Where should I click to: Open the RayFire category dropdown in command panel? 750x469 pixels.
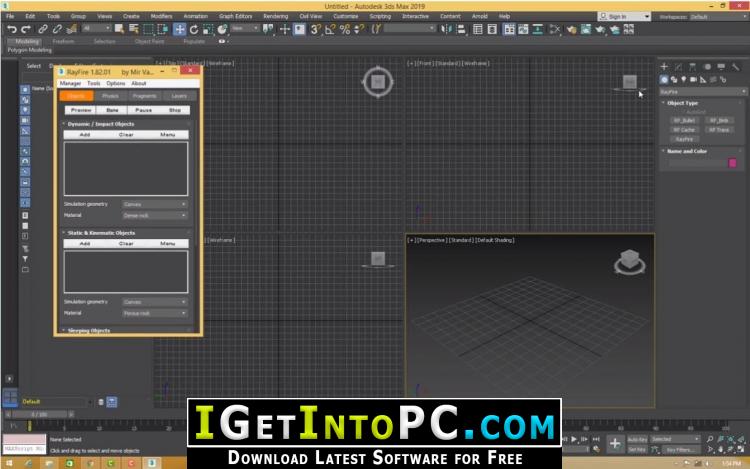tap(703, 91)
